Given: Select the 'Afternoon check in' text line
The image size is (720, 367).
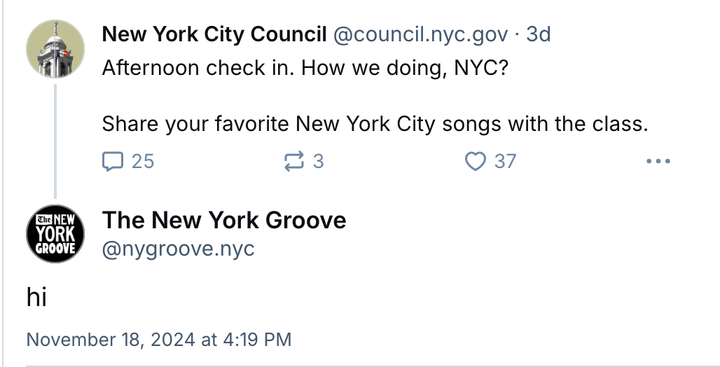Looking at the screenshot, I should [x=305, y=68].
